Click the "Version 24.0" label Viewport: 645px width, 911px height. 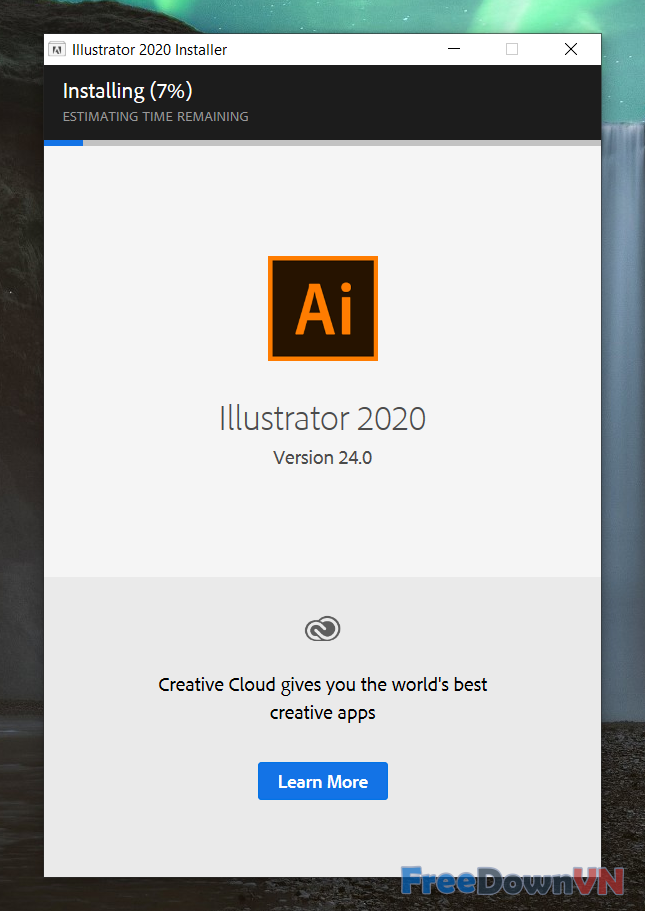pyautogui.click(x=322, y=458)
